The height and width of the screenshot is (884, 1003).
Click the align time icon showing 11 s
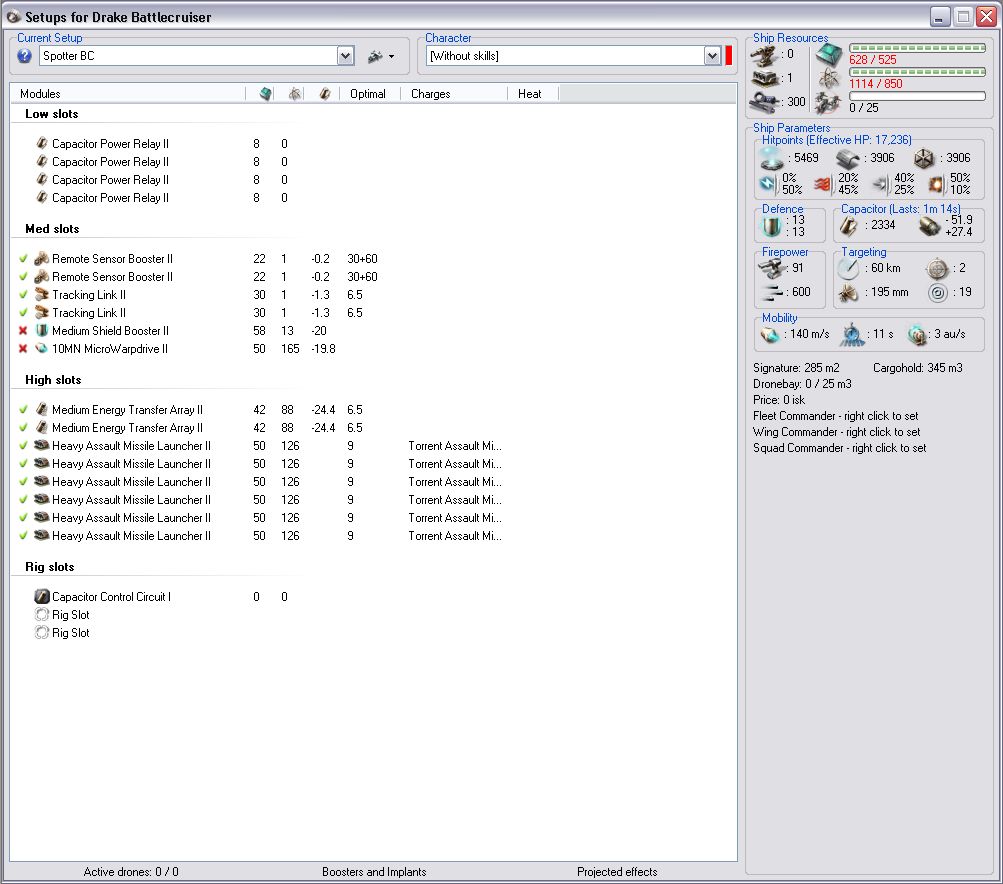[853, 335]
